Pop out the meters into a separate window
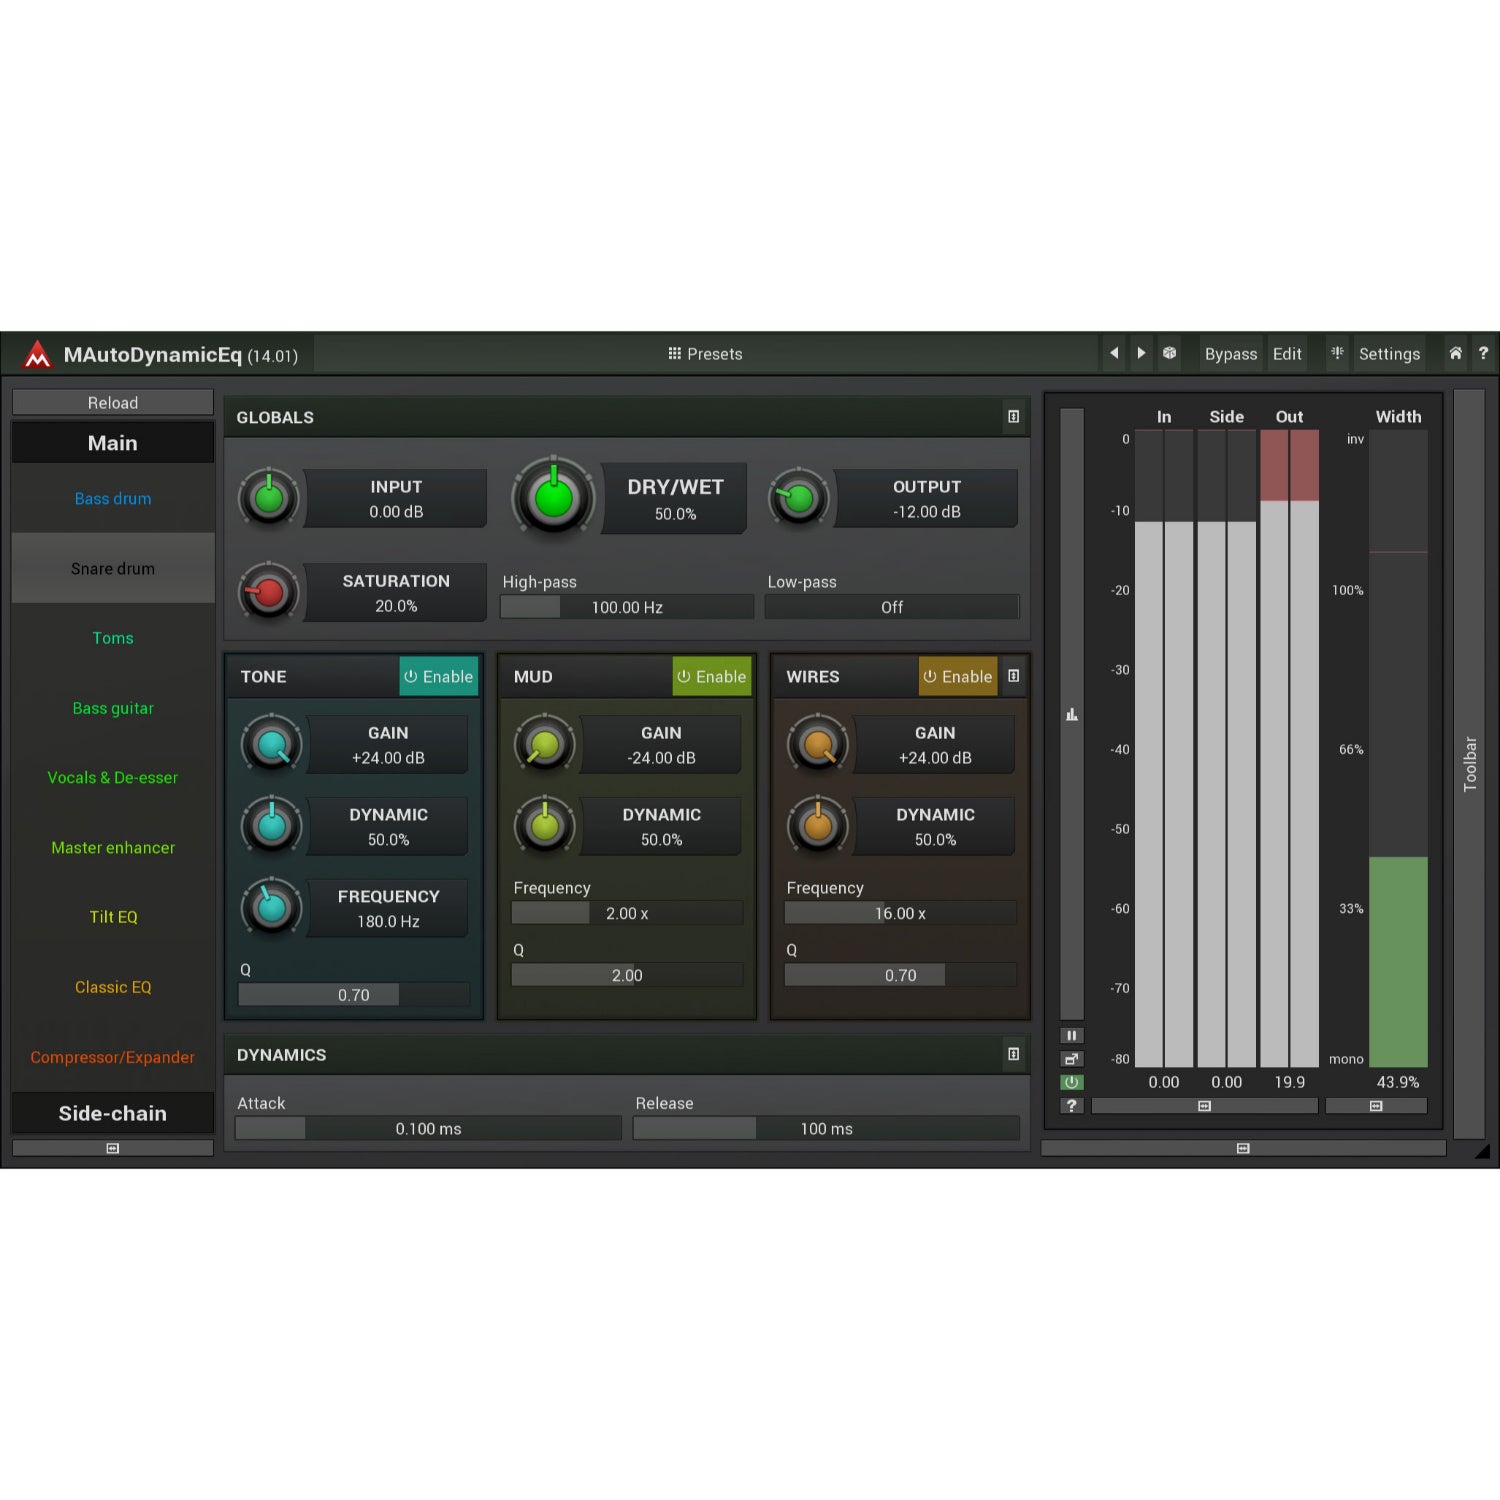This screenshot has height=1500, width=1500. point(1071,1059)
